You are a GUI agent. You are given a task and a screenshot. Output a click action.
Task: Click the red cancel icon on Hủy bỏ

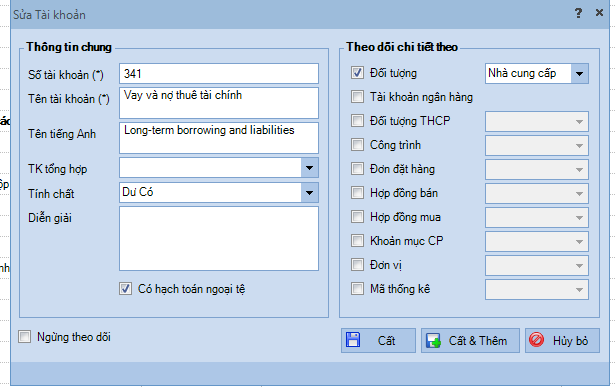pos(537,340)
